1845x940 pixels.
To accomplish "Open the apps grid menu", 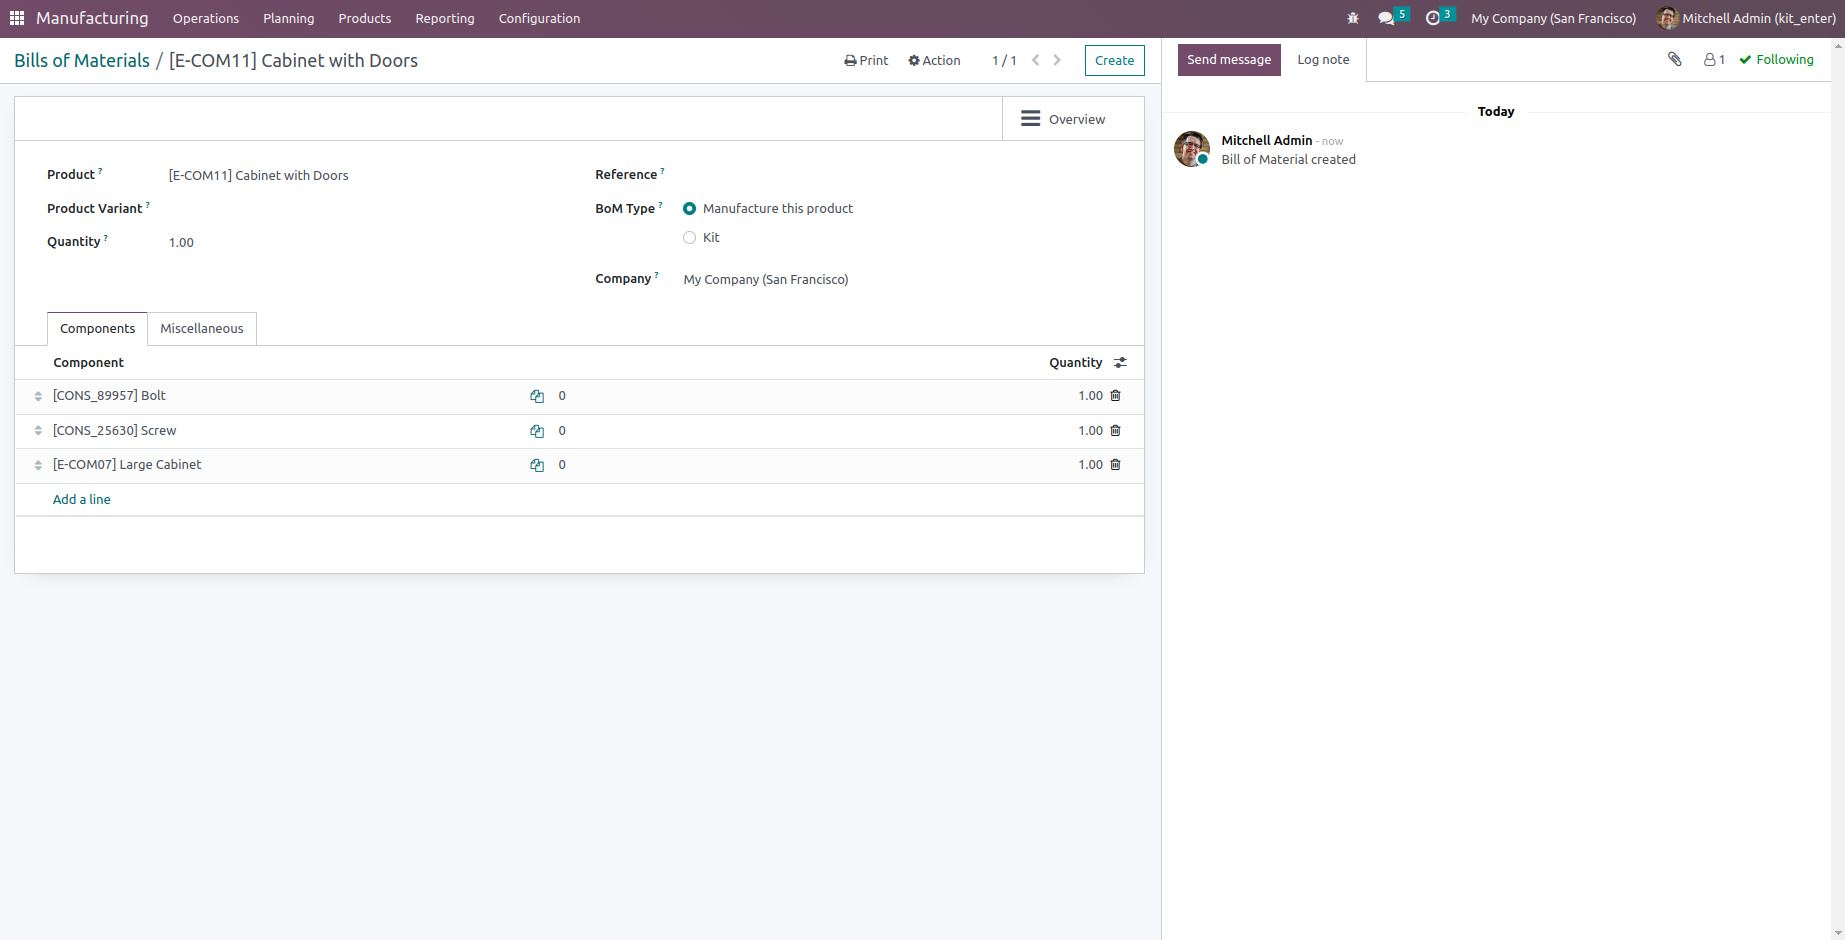I will click(16, 17).
